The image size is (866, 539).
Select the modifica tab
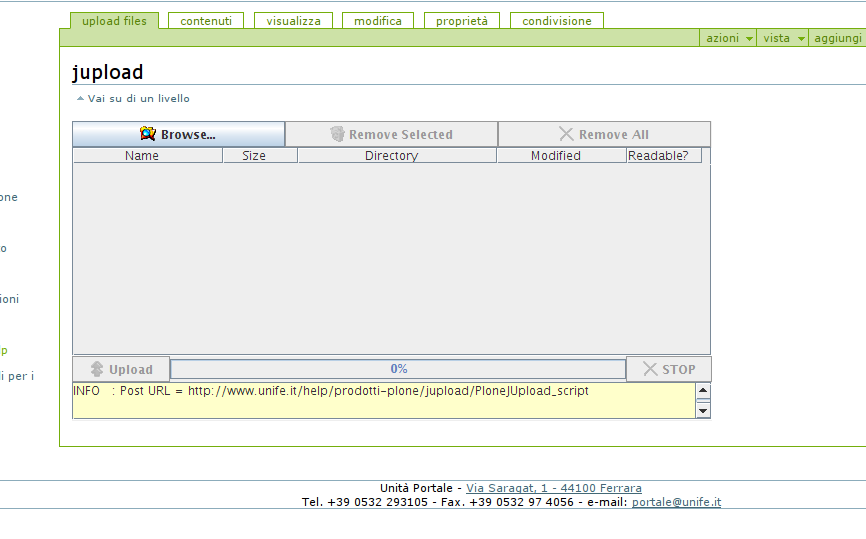(x=378, y=21)
